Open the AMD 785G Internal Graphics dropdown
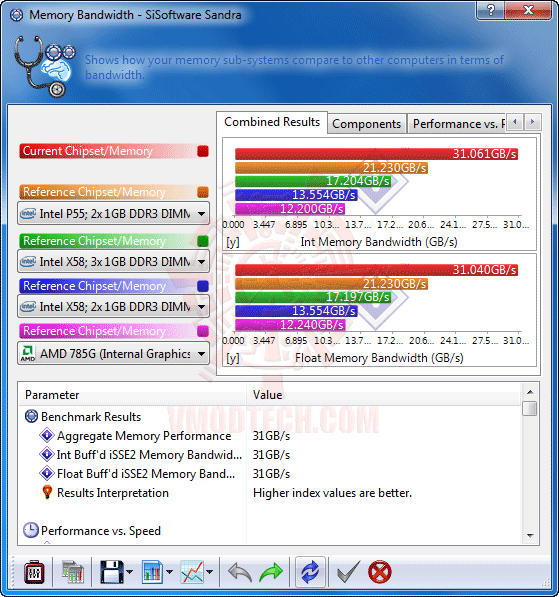This screenshot has height=597, width=559. tap(113, 354)
